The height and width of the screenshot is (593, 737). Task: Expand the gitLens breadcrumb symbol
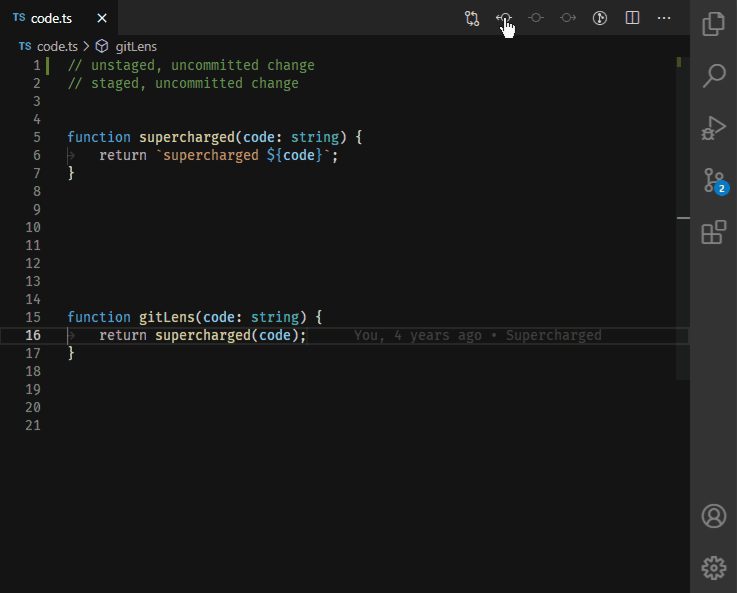(x=136, y=47)
